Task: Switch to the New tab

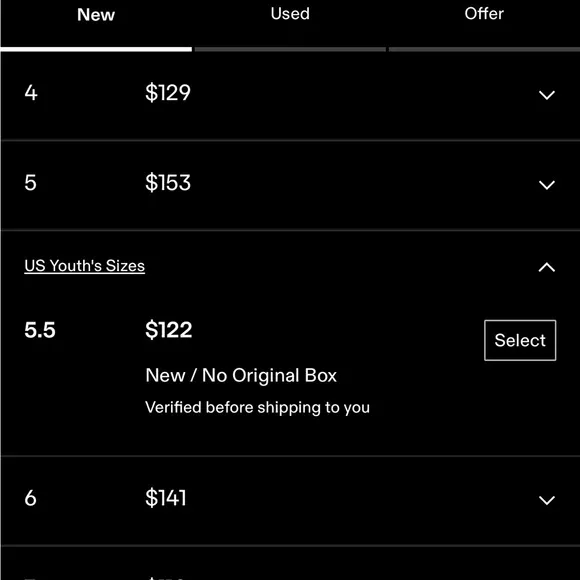Action: point(96,15)
